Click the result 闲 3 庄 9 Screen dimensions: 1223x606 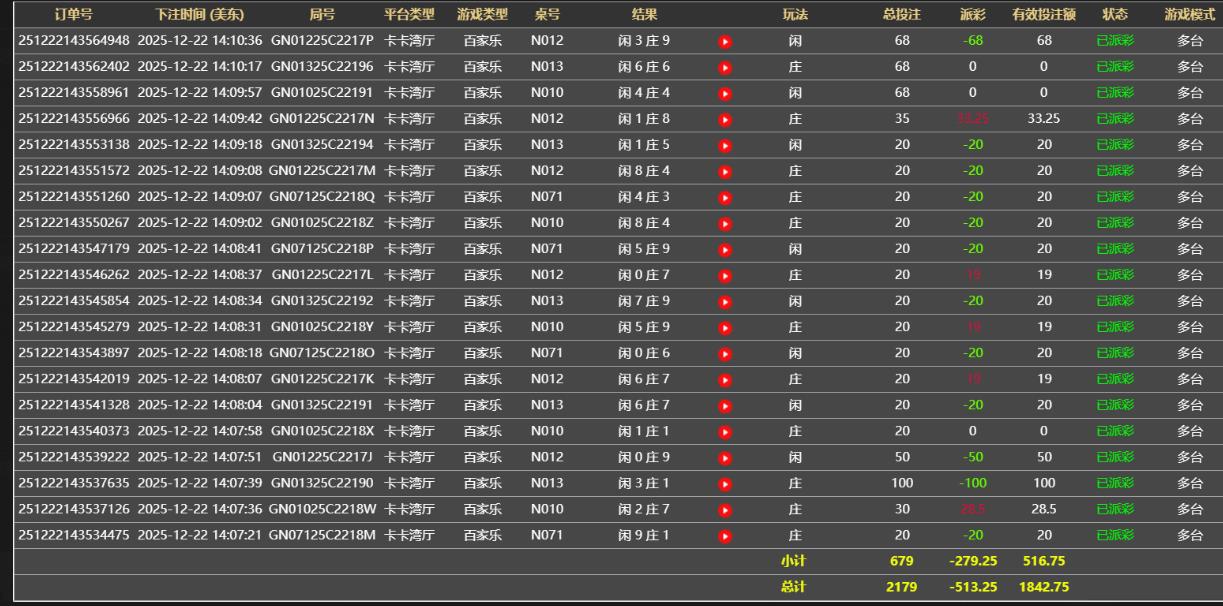(x=644, y=41)
